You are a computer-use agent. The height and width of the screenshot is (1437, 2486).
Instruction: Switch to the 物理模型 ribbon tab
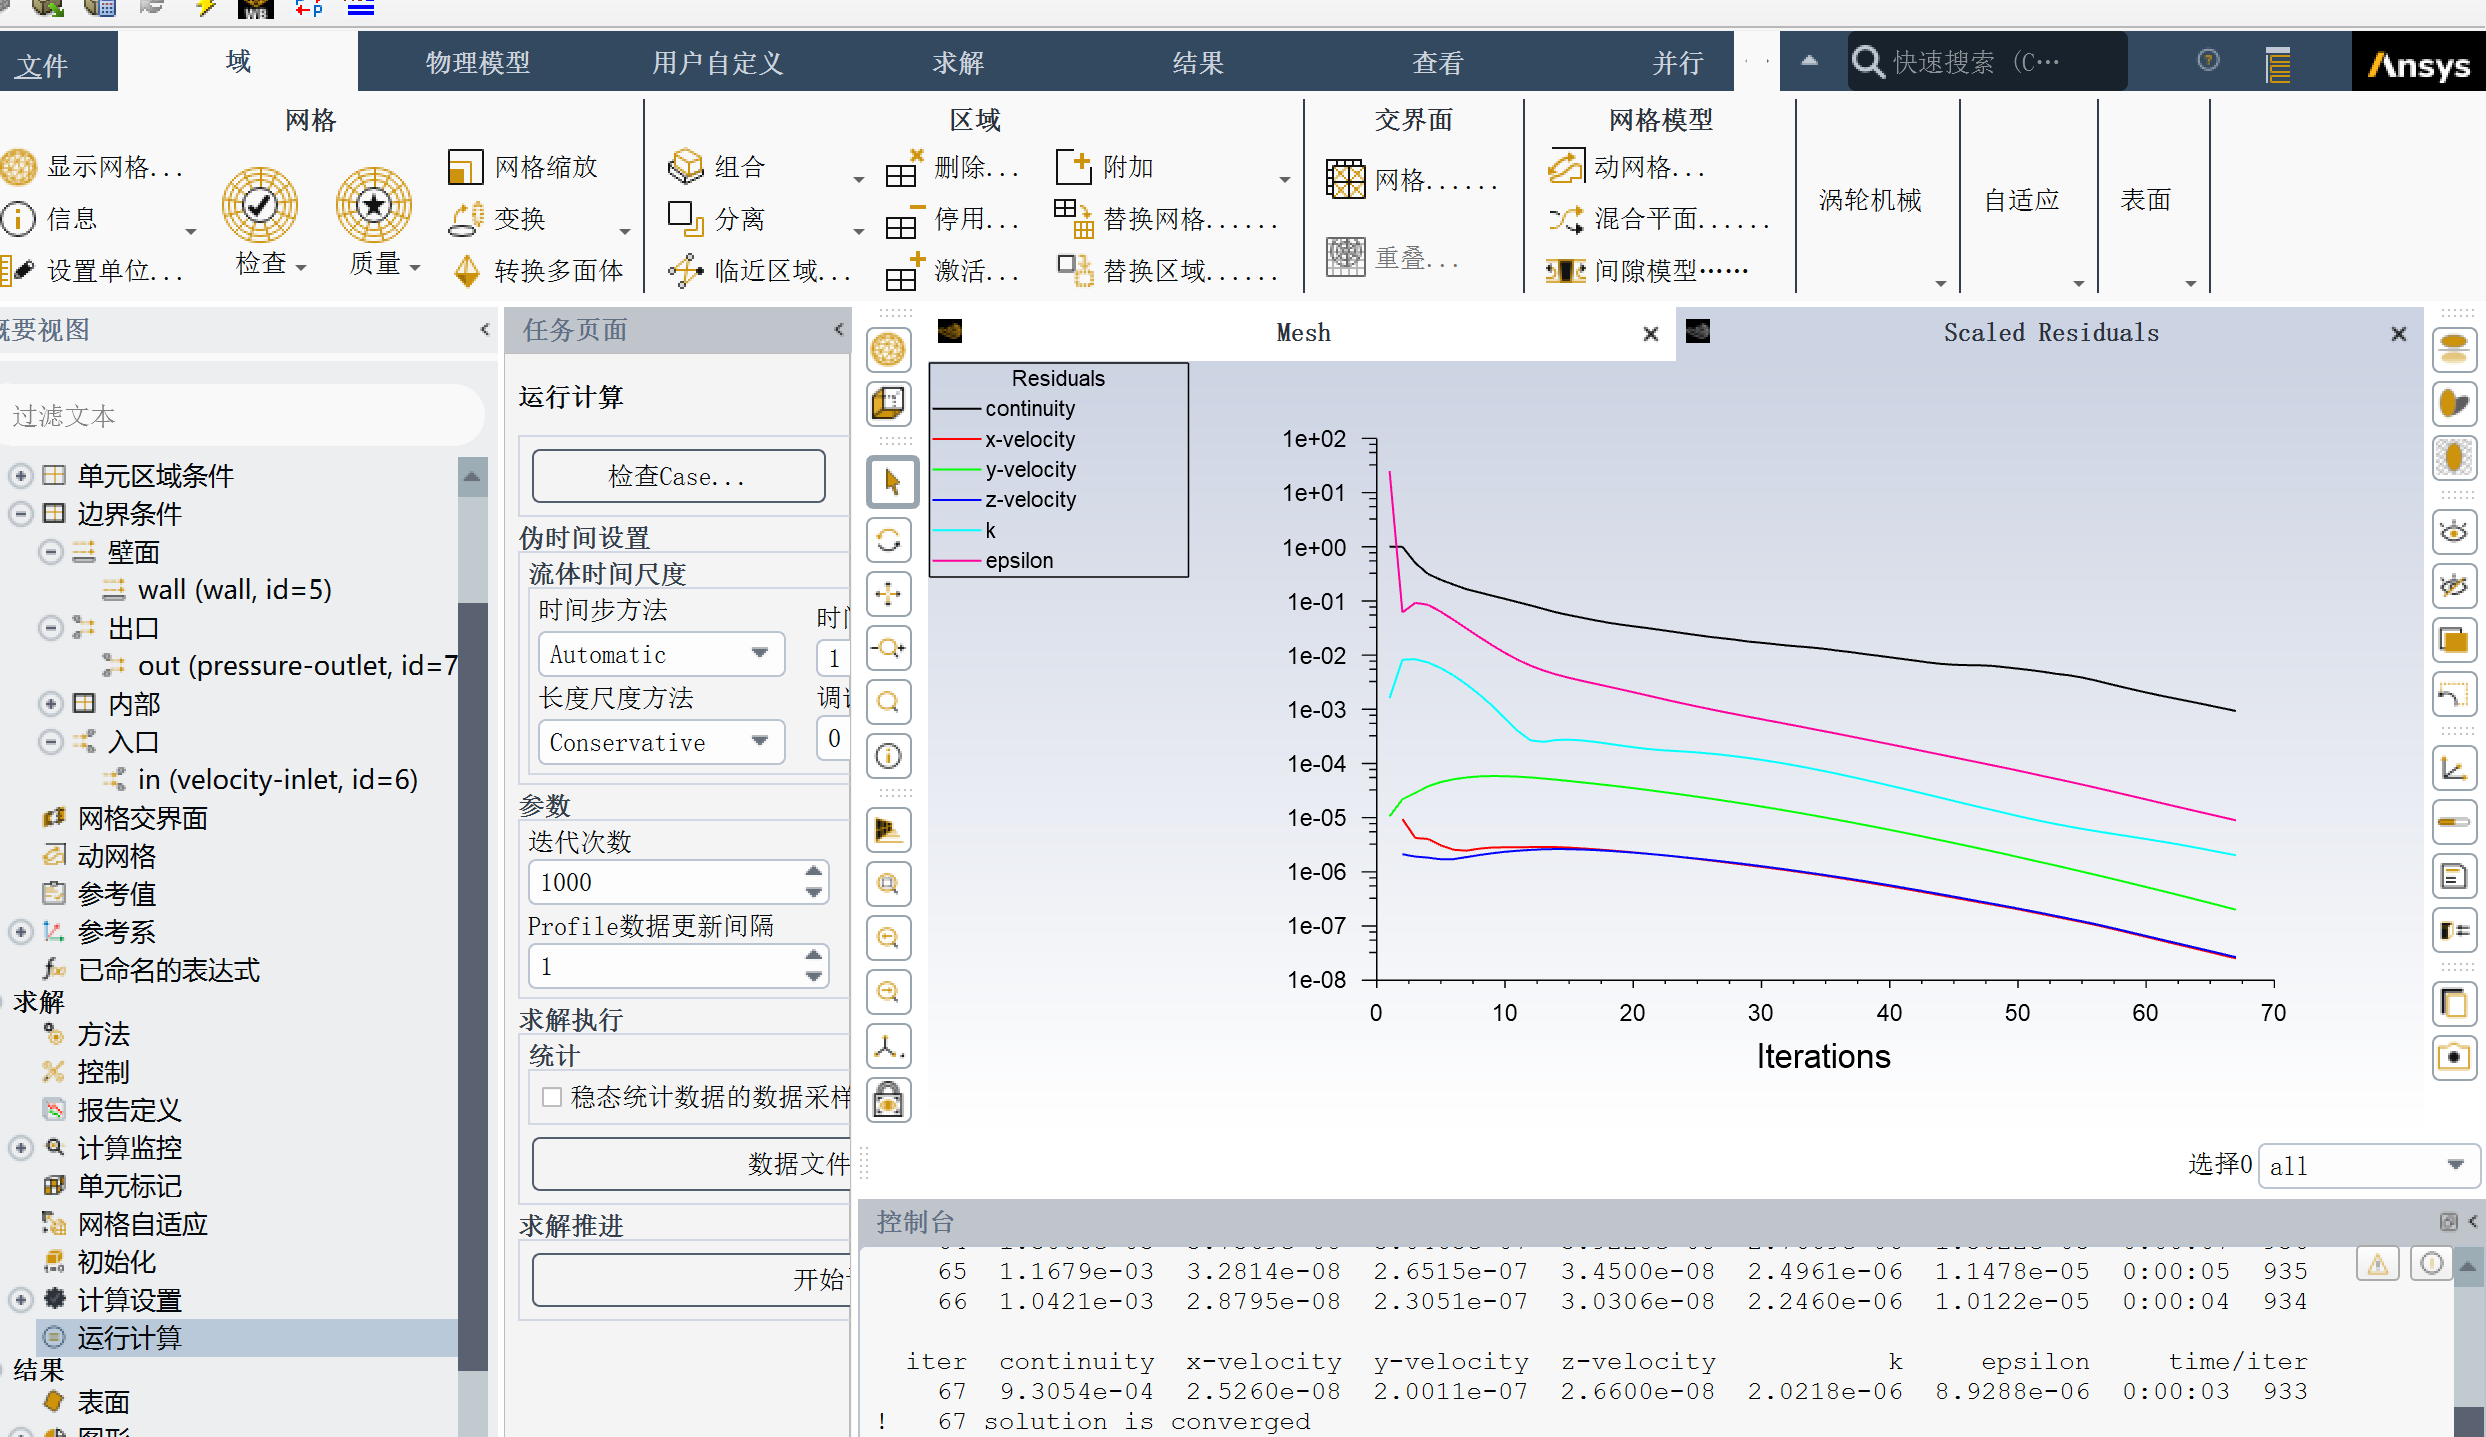pyautogui.click(x=478, y=63)
